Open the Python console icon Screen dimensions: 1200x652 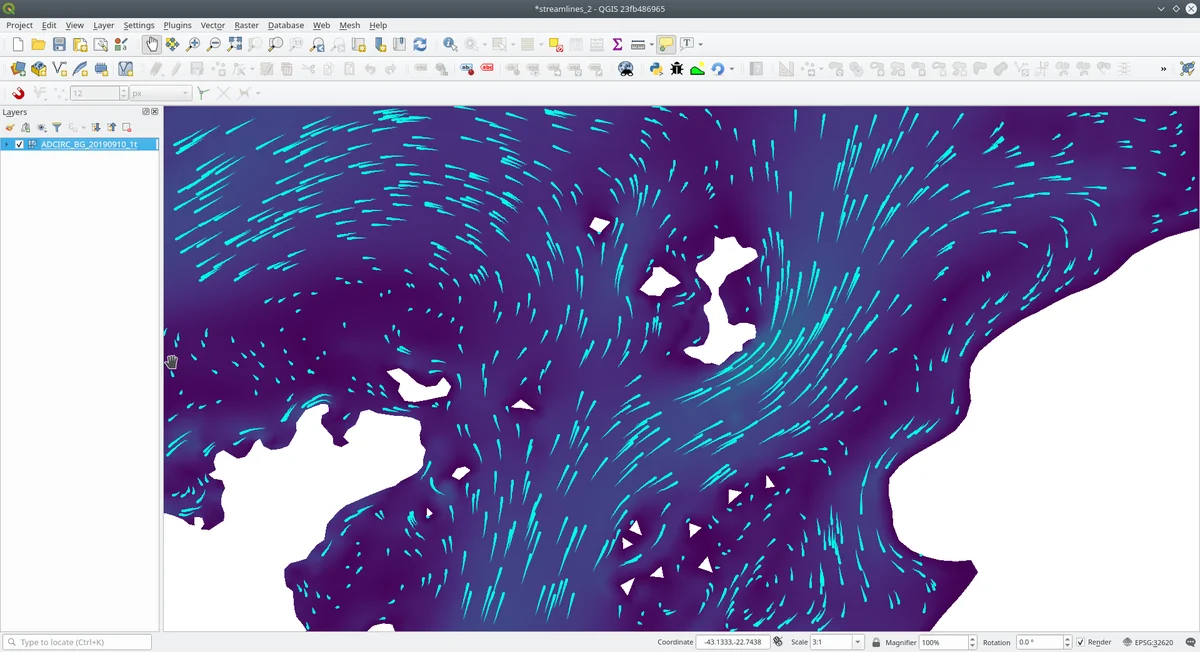pyautogui.click(x=656, y=69)
